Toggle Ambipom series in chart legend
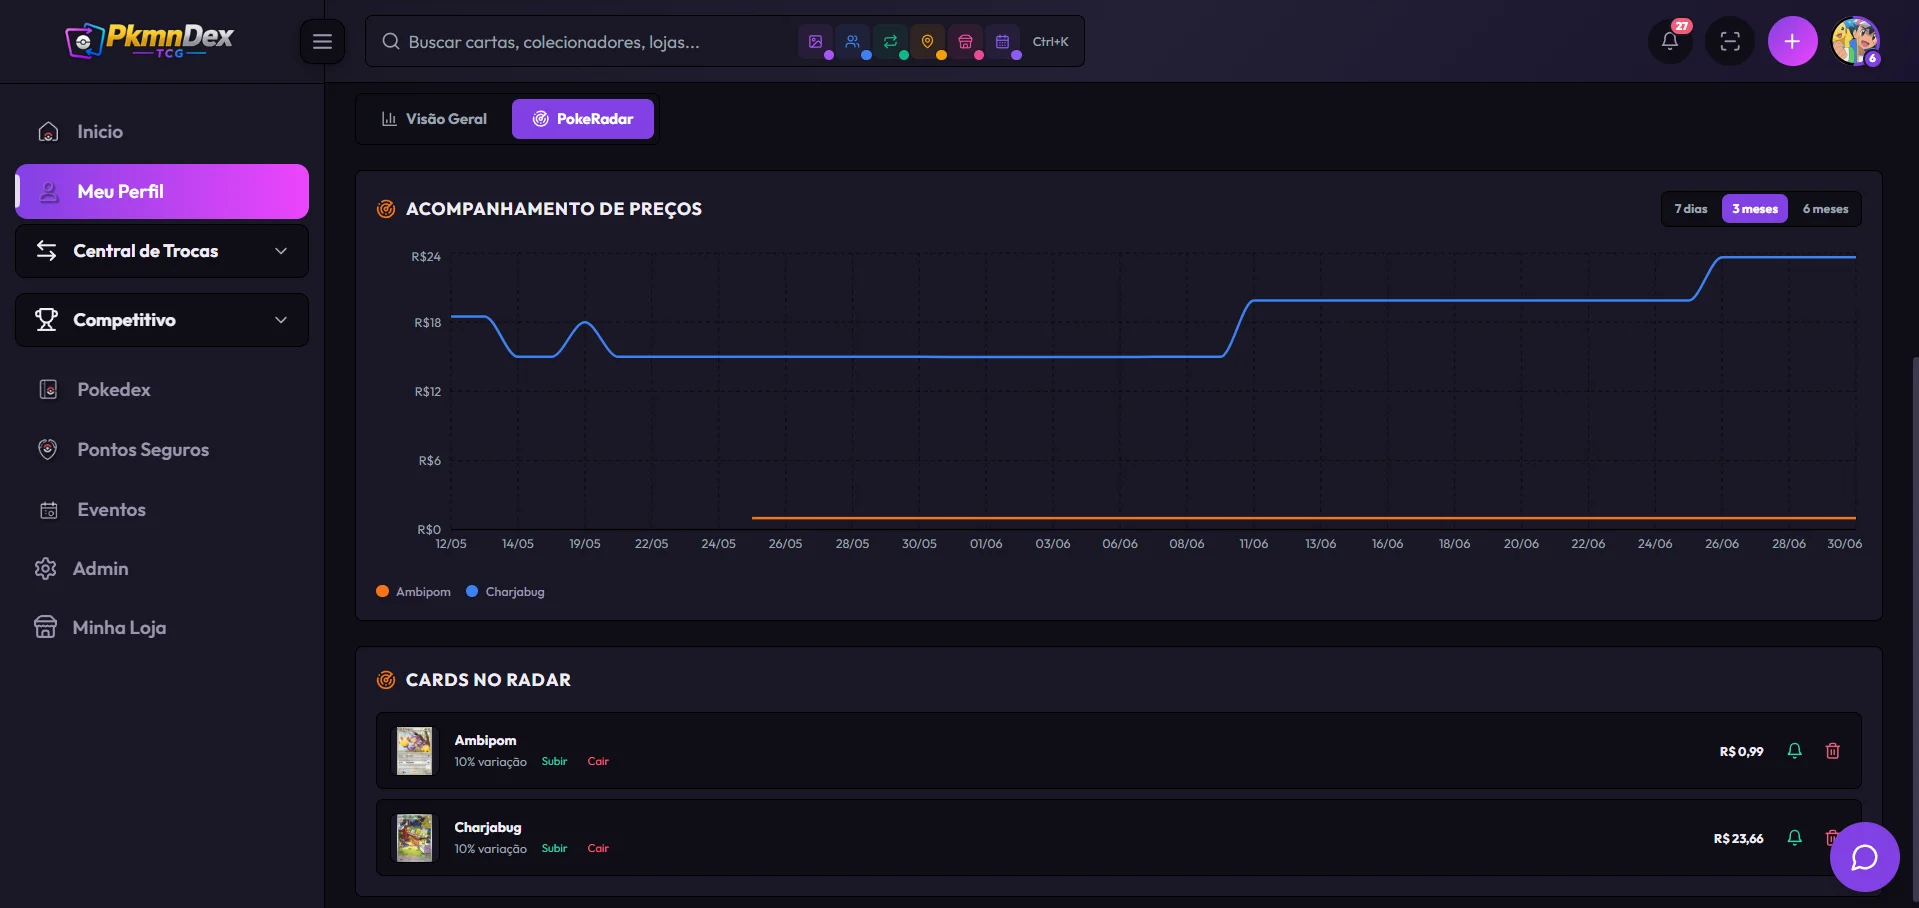 pos(414,592)
